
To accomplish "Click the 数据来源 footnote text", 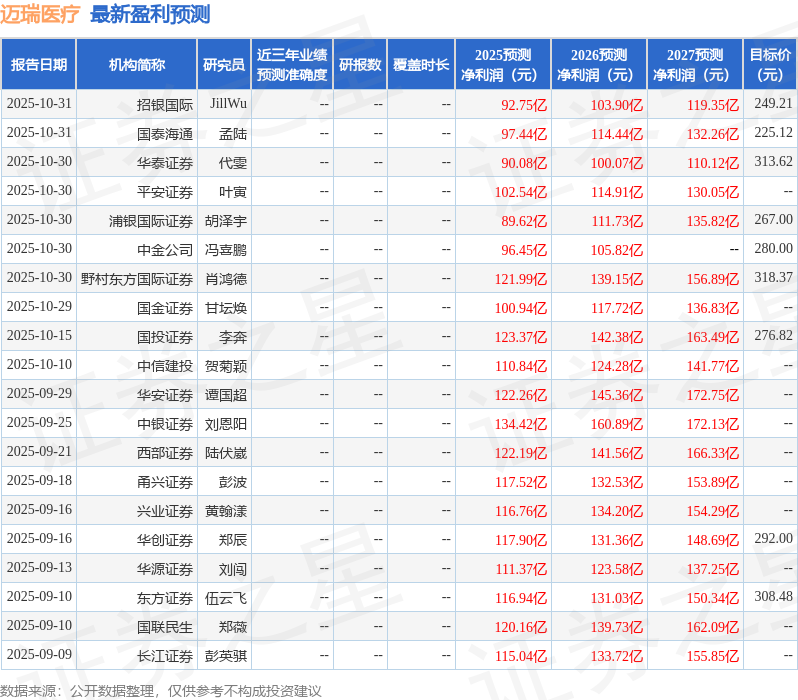I will [161, 691].
